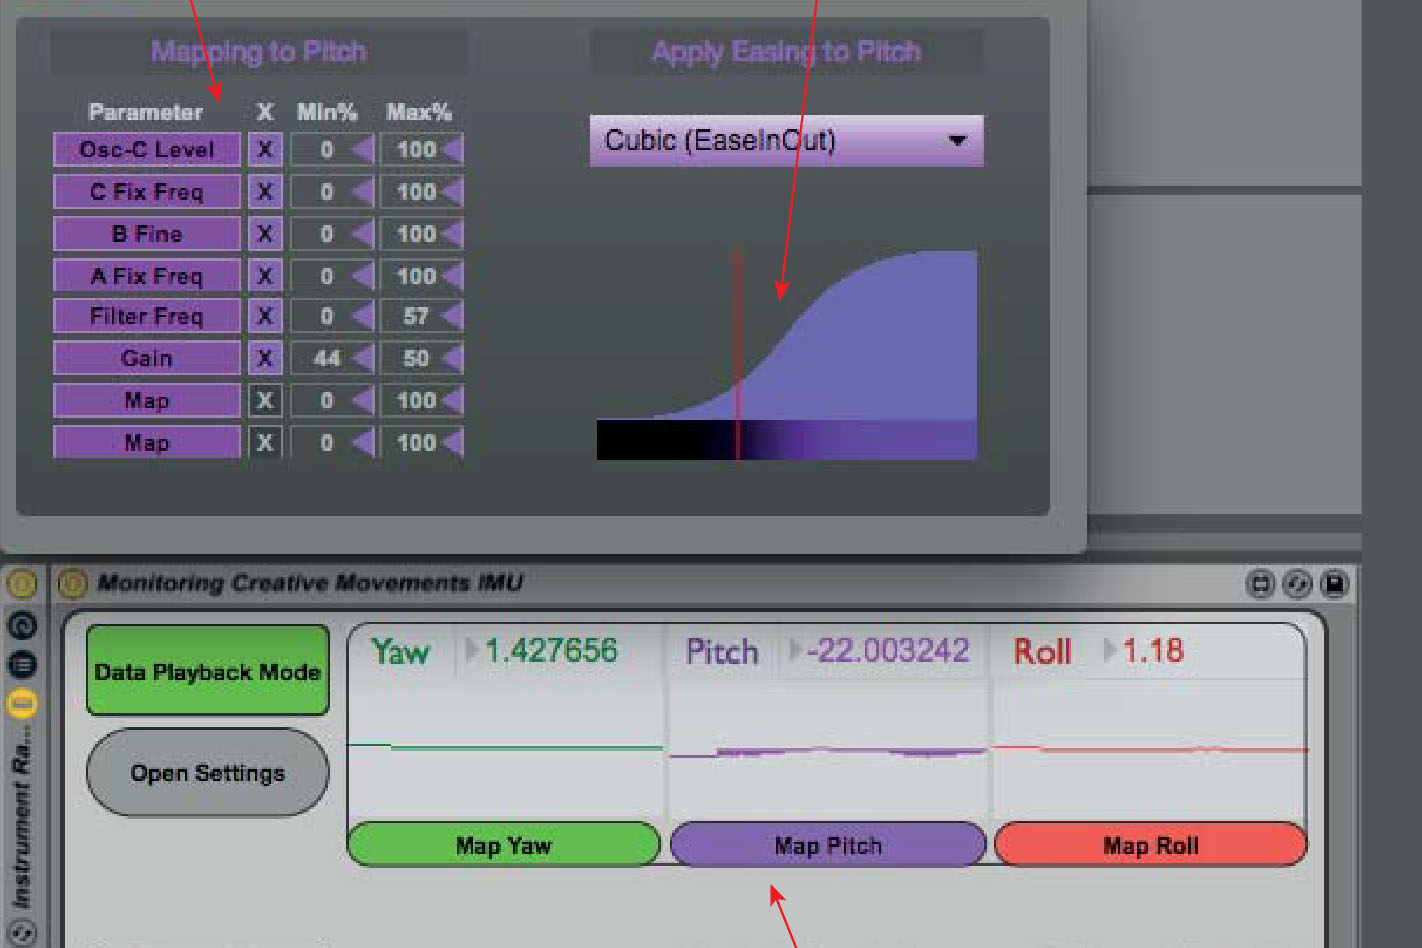Toggle the rack devices view button
Screen dimensions: 1422x948
pos(22,704)
